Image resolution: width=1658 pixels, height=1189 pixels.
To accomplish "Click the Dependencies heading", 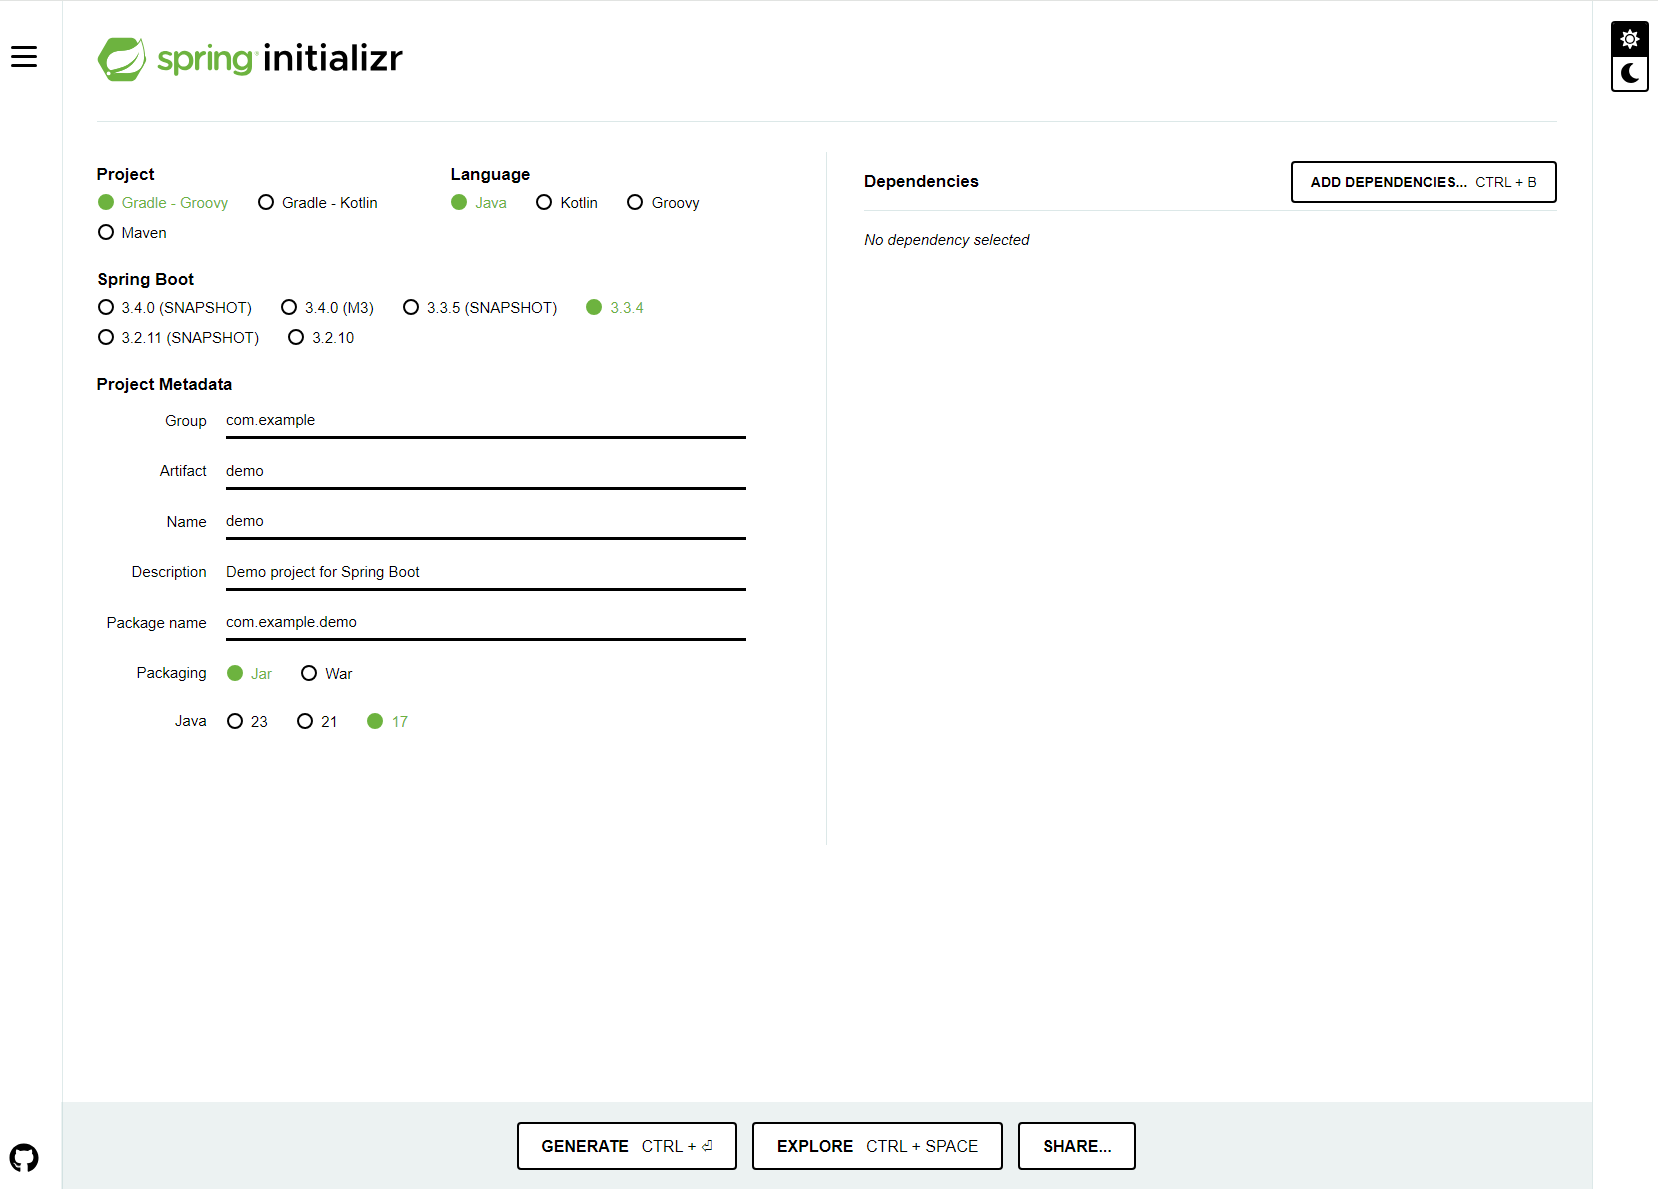I will pos(921,181).
